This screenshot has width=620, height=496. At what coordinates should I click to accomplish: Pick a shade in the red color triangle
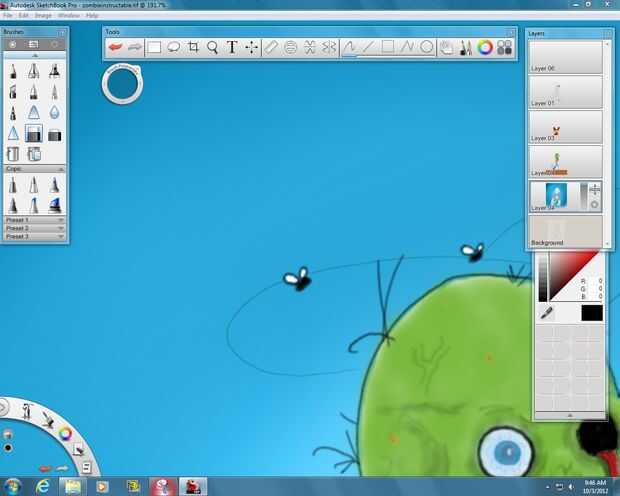pyautogui.click(x=570, y=273)
